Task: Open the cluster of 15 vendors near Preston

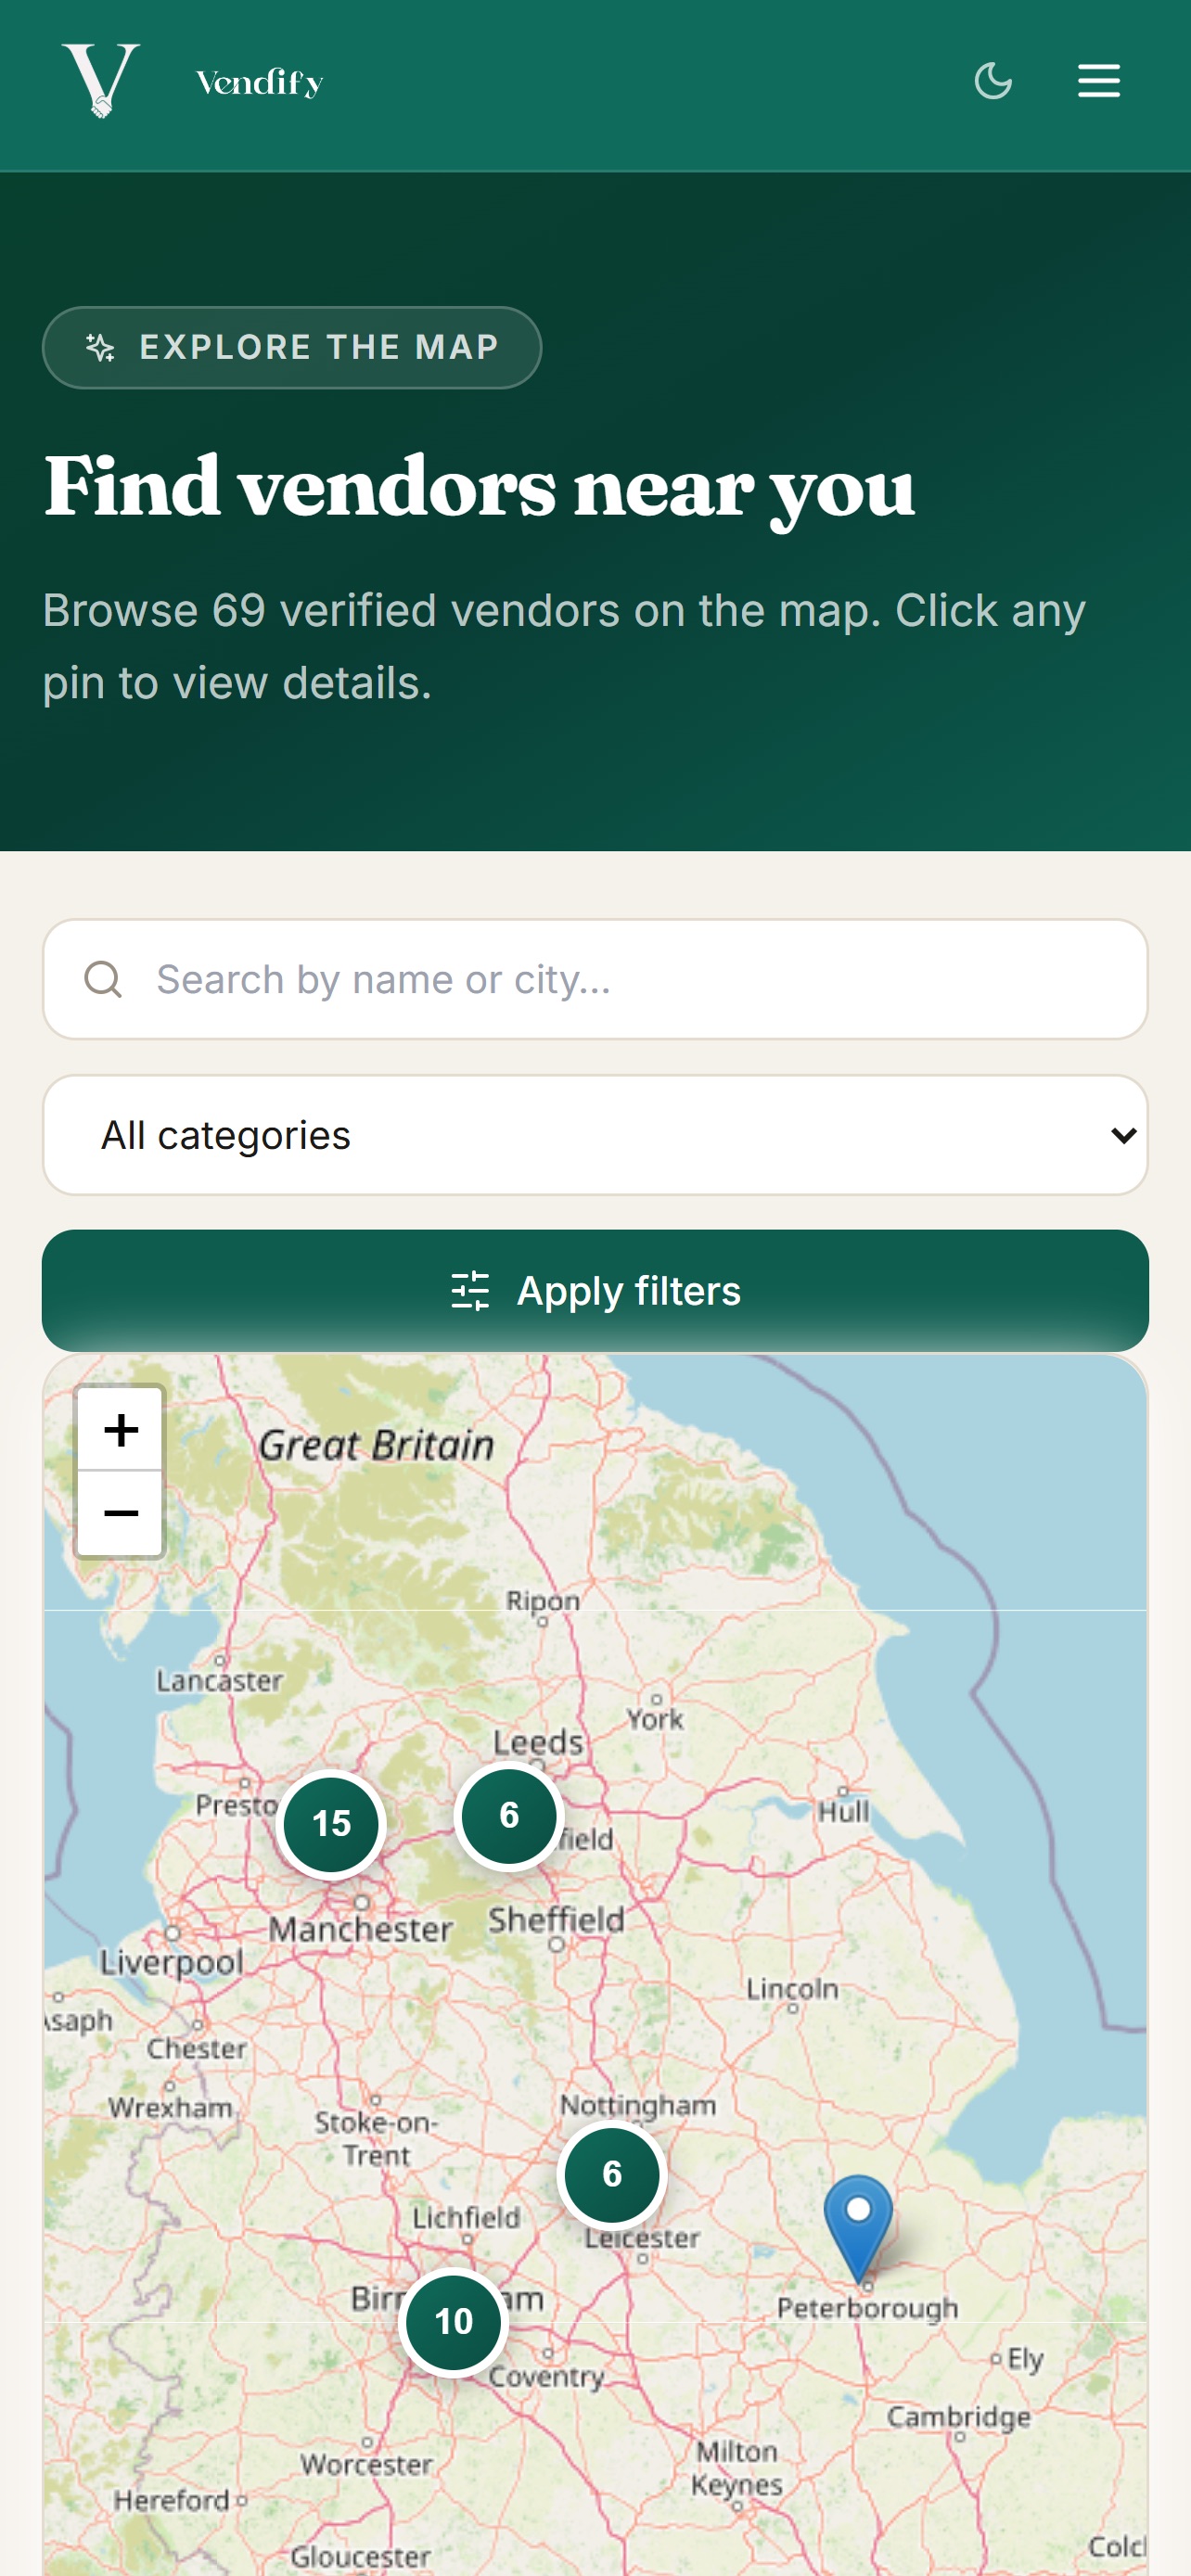Action: (x=331, y=1824)
